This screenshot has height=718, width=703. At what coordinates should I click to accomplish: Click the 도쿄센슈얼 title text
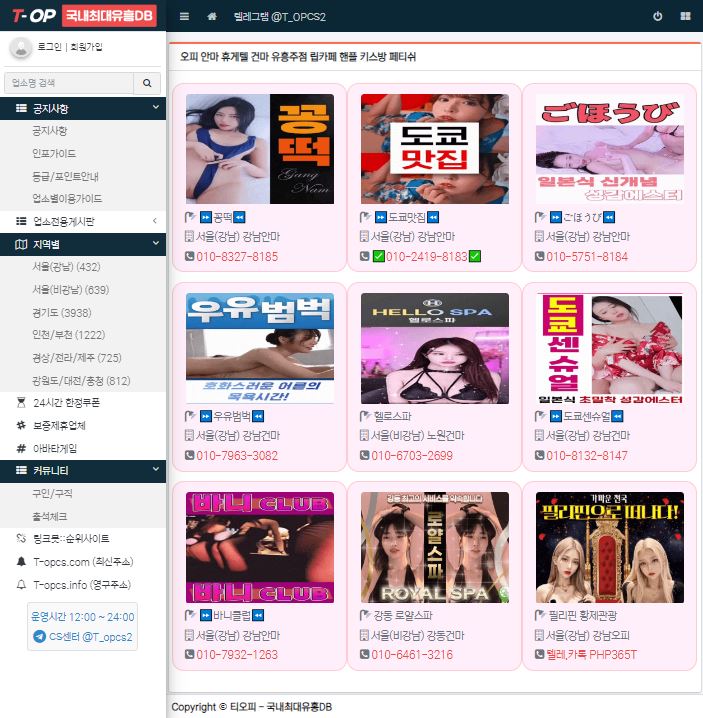pos(586,416)
